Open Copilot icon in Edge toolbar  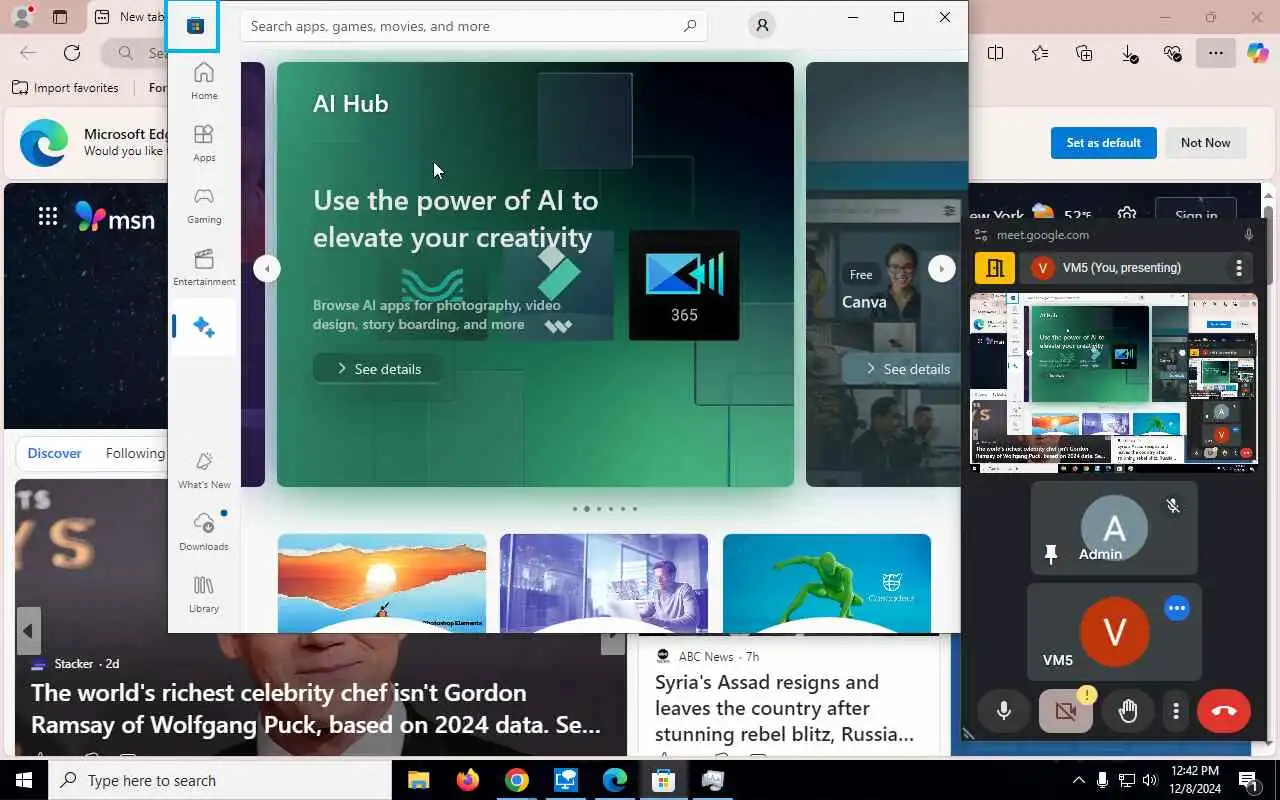[x=1258, y=53]
